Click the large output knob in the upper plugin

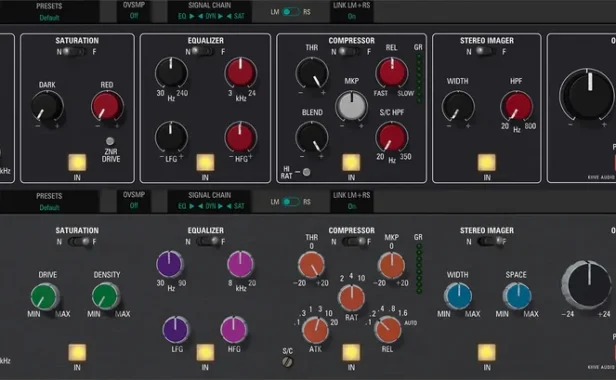(587, 94)
